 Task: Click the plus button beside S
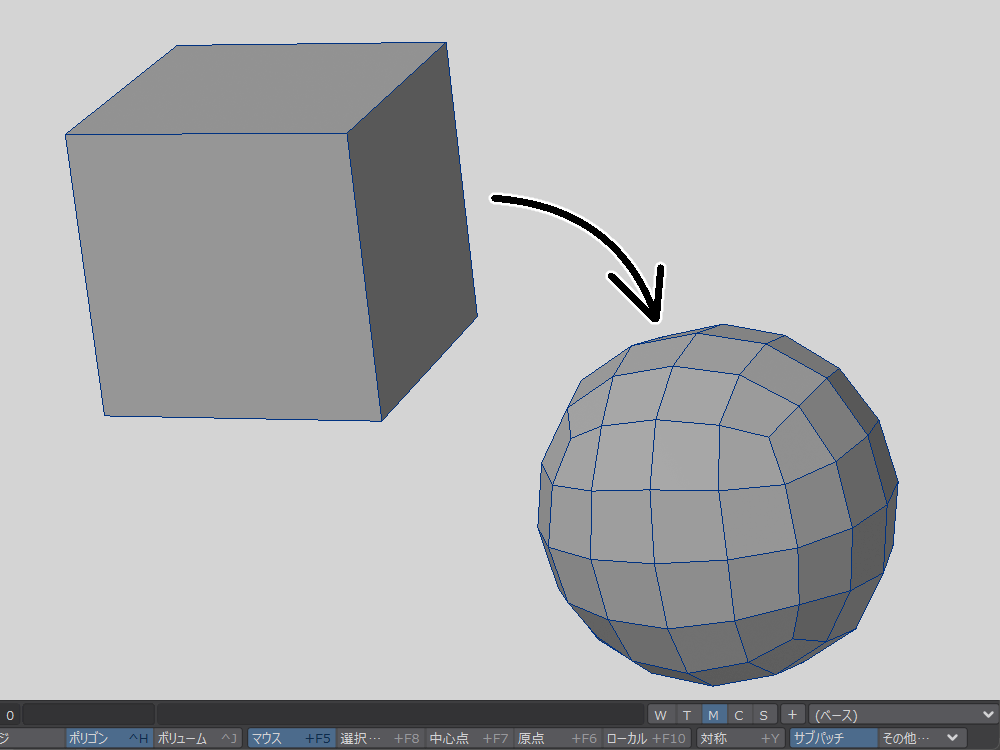coord(791,715)
